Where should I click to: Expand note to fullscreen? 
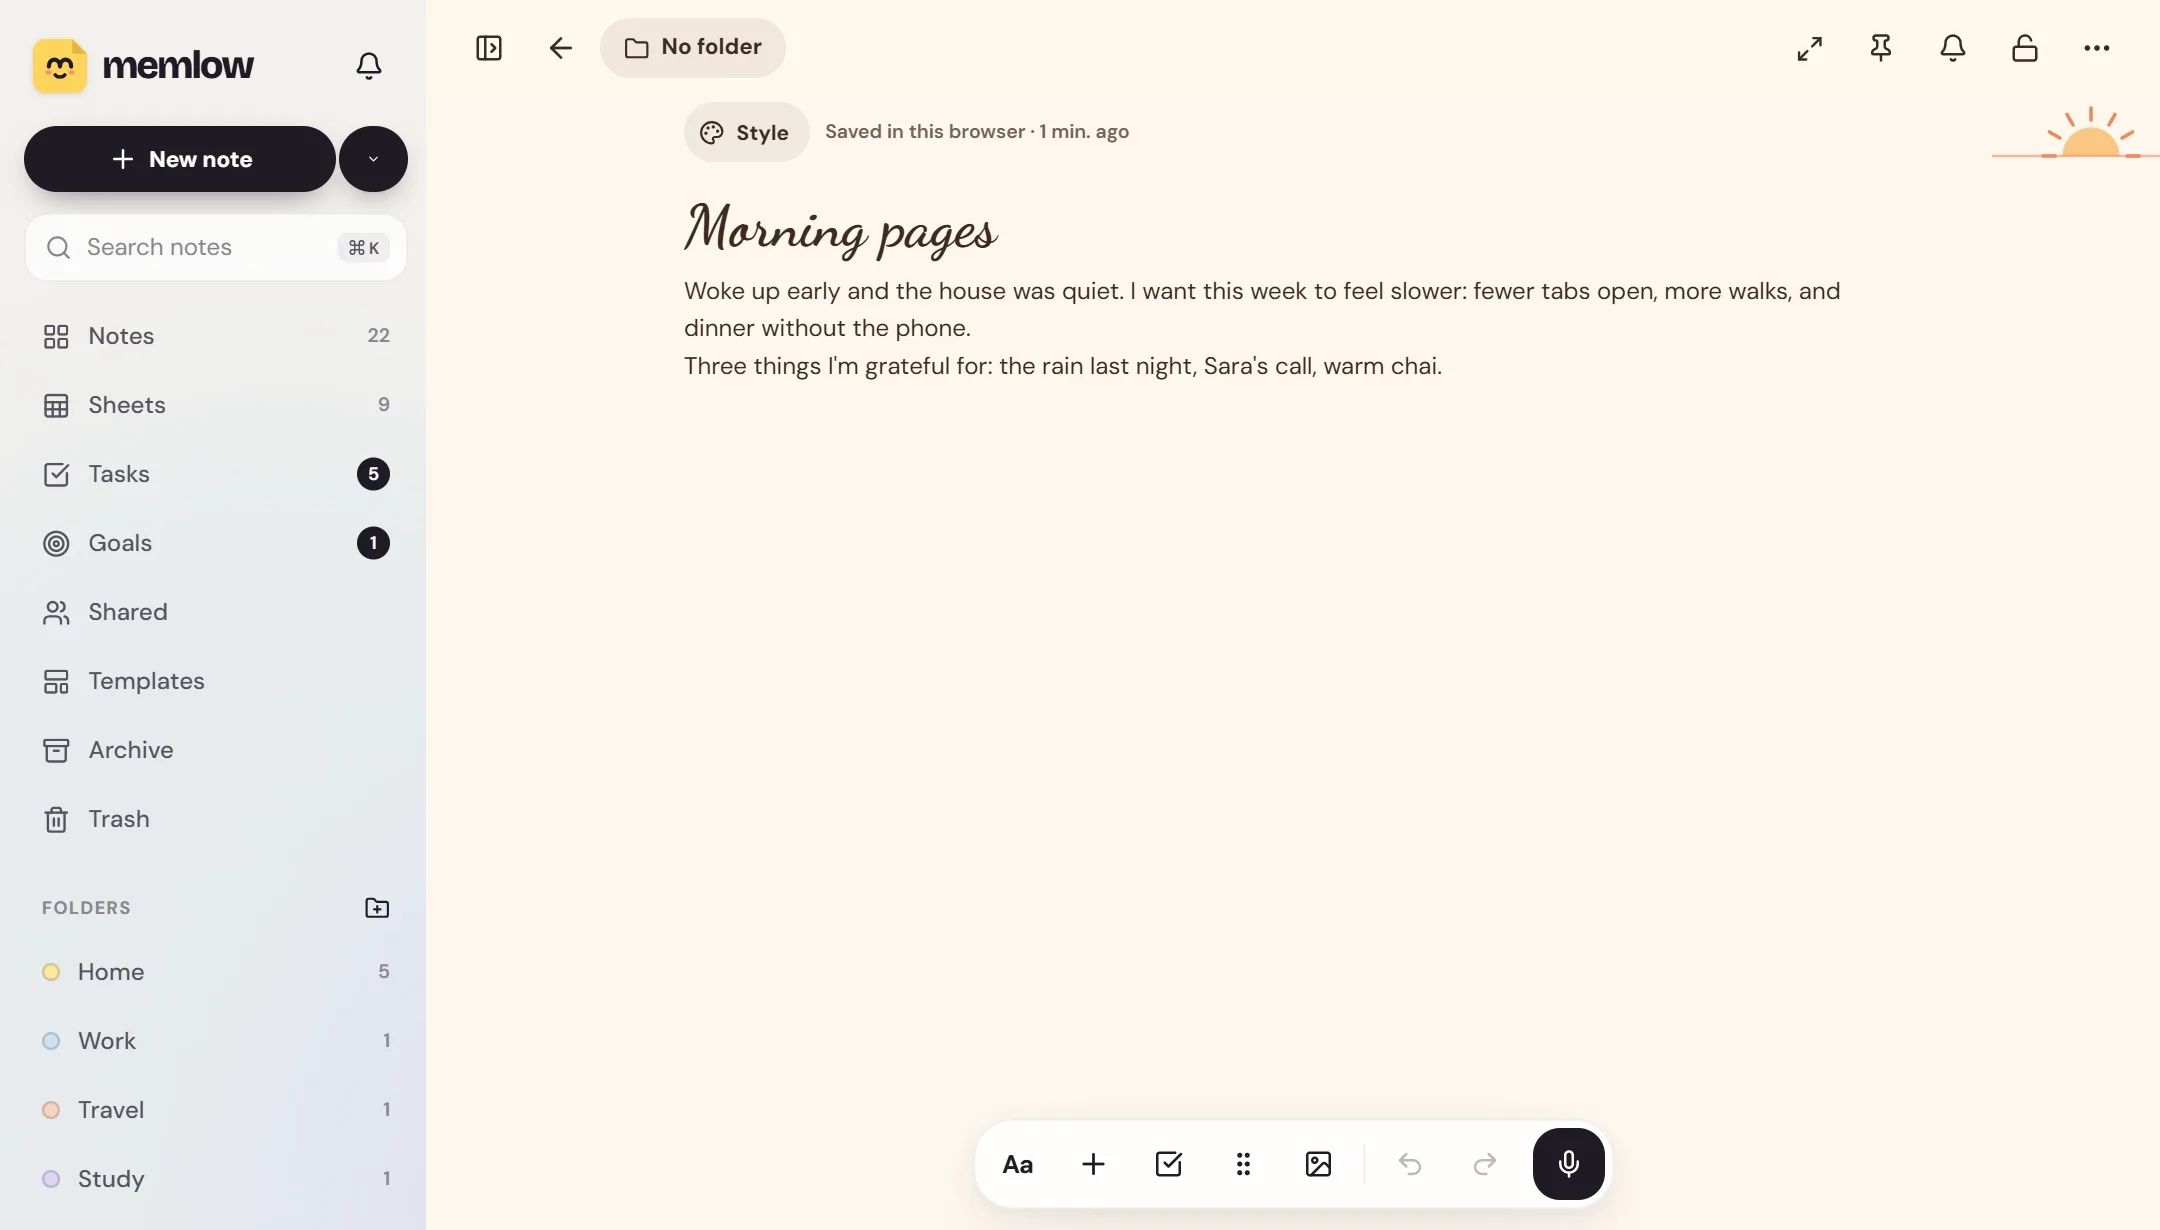click(x=1809, y=48)
